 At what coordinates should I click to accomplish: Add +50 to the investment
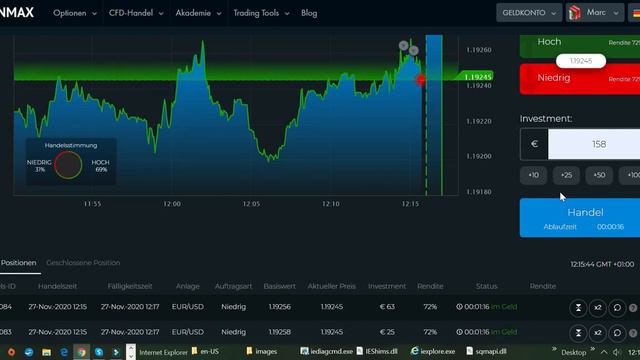coord(599,175)
